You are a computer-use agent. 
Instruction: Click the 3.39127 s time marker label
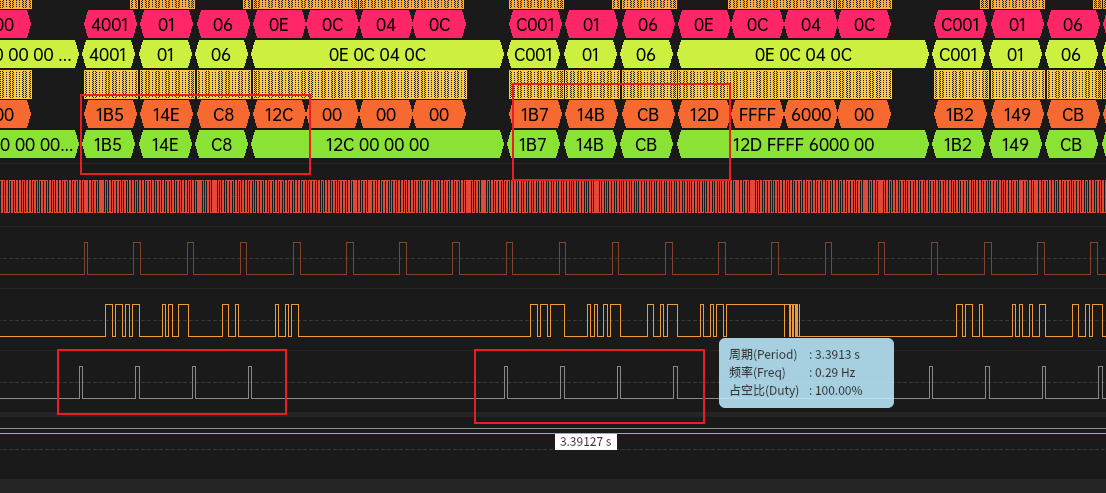585,441
